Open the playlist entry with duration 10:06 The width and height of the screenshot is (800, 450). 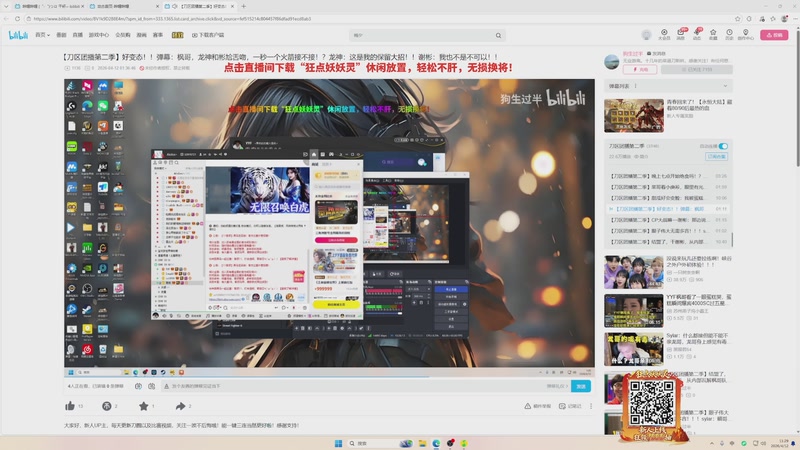pos(668,198)
